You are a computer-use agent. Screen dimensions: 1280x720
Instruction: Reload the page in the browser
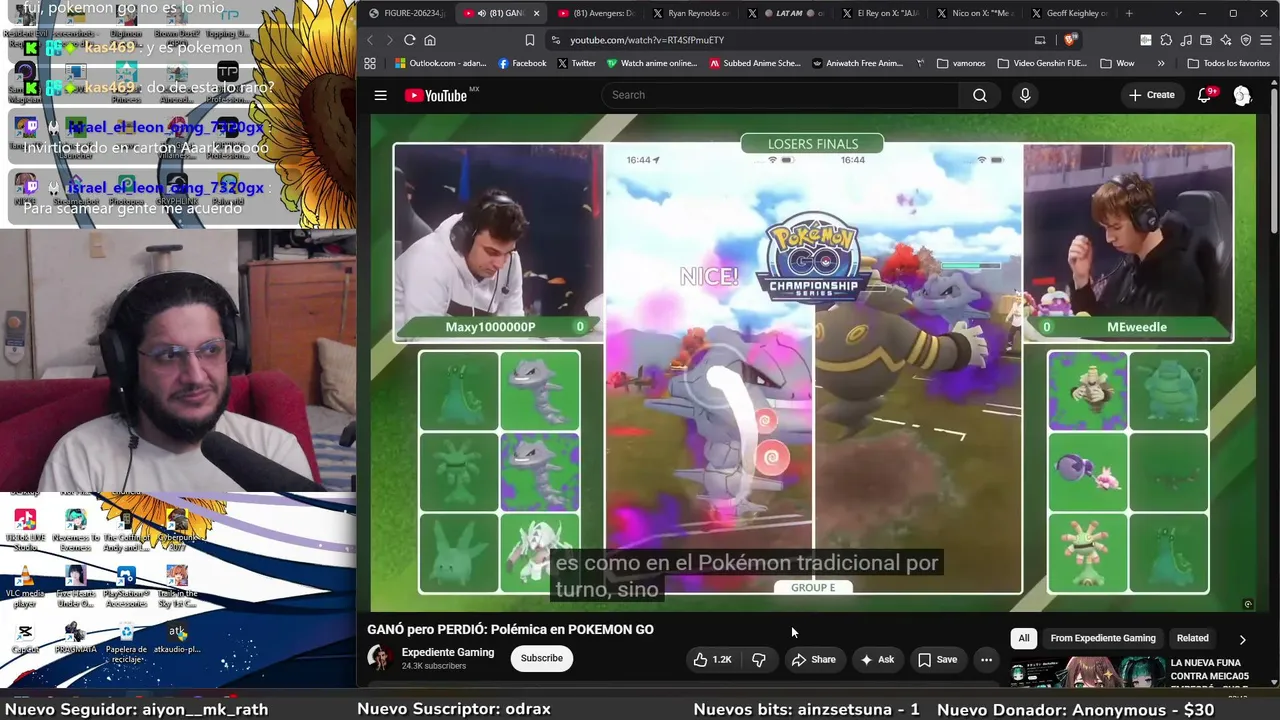[409, 40]
